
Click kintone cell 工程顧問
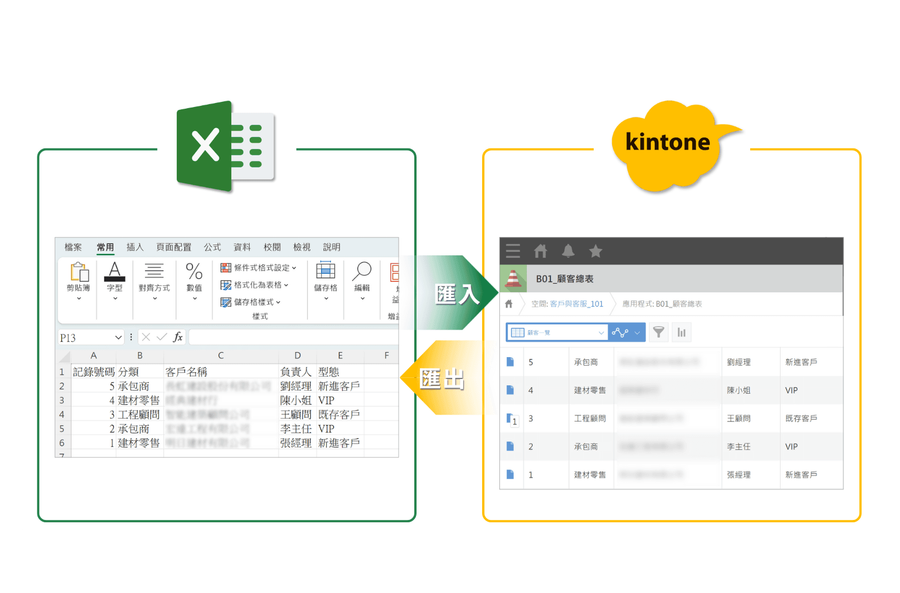pyautogui.click(x=590, y=418)
